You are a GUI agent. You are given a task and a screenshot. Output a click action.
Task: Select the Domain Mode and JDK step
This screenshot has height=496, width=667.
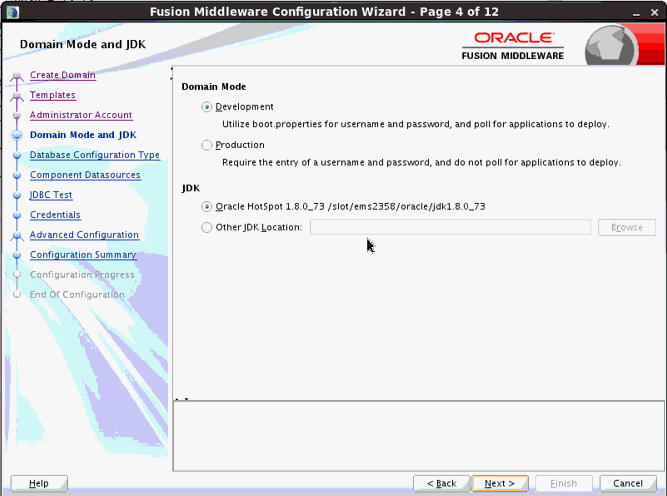click(x=83, y=135)
